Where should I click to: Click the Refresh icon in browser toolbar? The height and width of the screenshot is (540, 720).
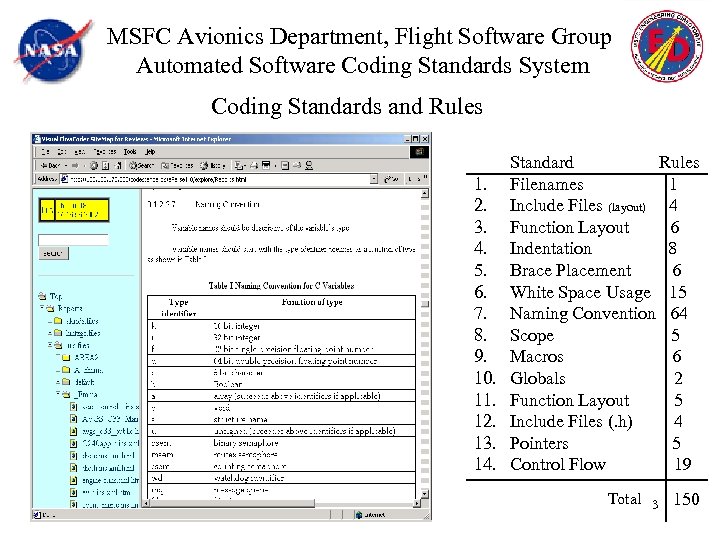click(x=106, y=165)
